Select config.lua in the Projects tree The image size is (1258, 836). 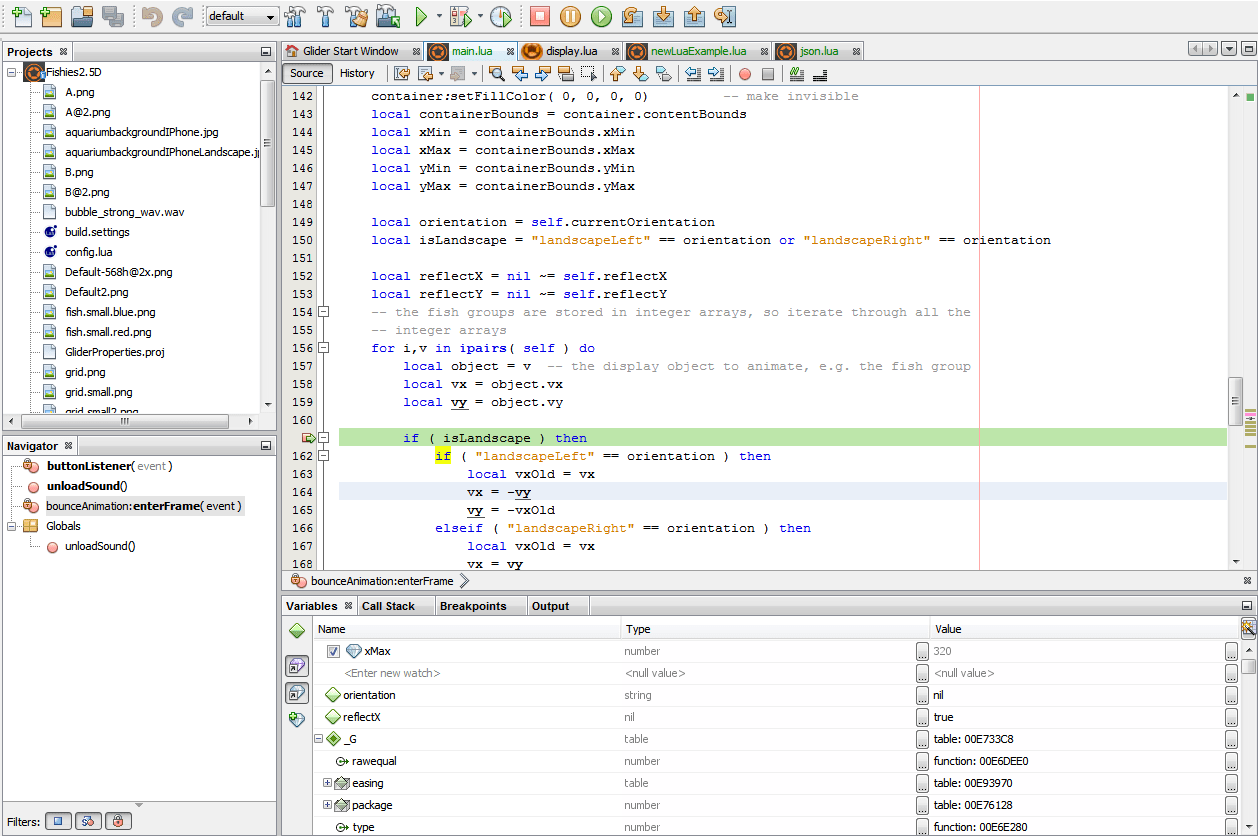[x=88, y=252]
